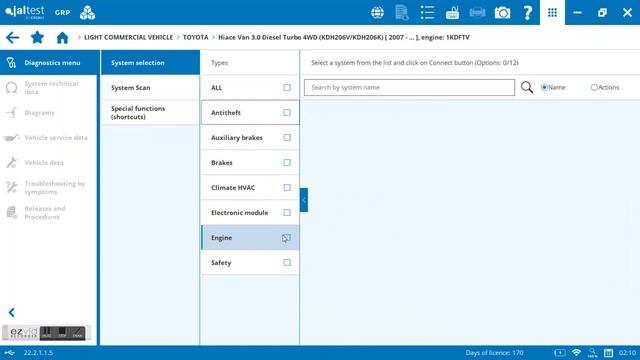Open help question mark icon

[x=527, y=13]
